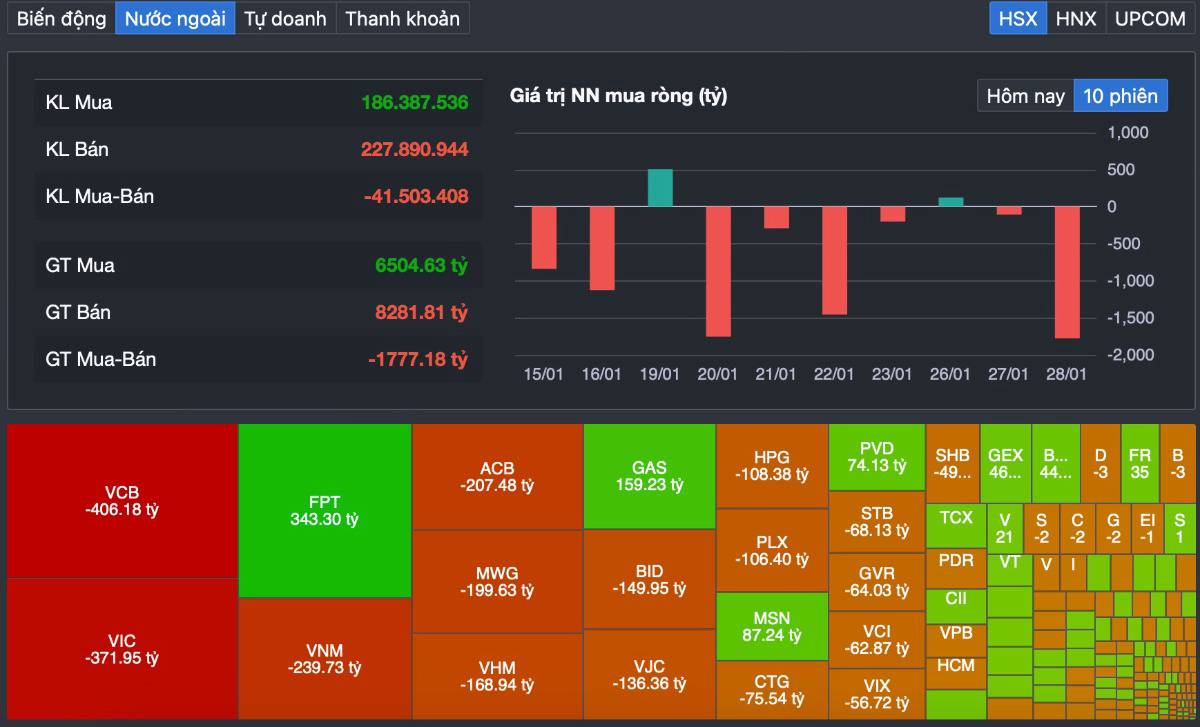Click the FR 35 green tile
The image size is (1200, 727).
point(1140,463)
